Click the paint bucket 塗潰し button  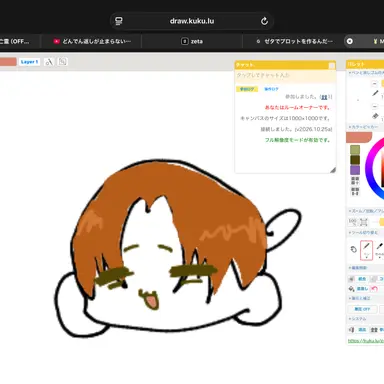pyautogui.click(x=359, y=289)
